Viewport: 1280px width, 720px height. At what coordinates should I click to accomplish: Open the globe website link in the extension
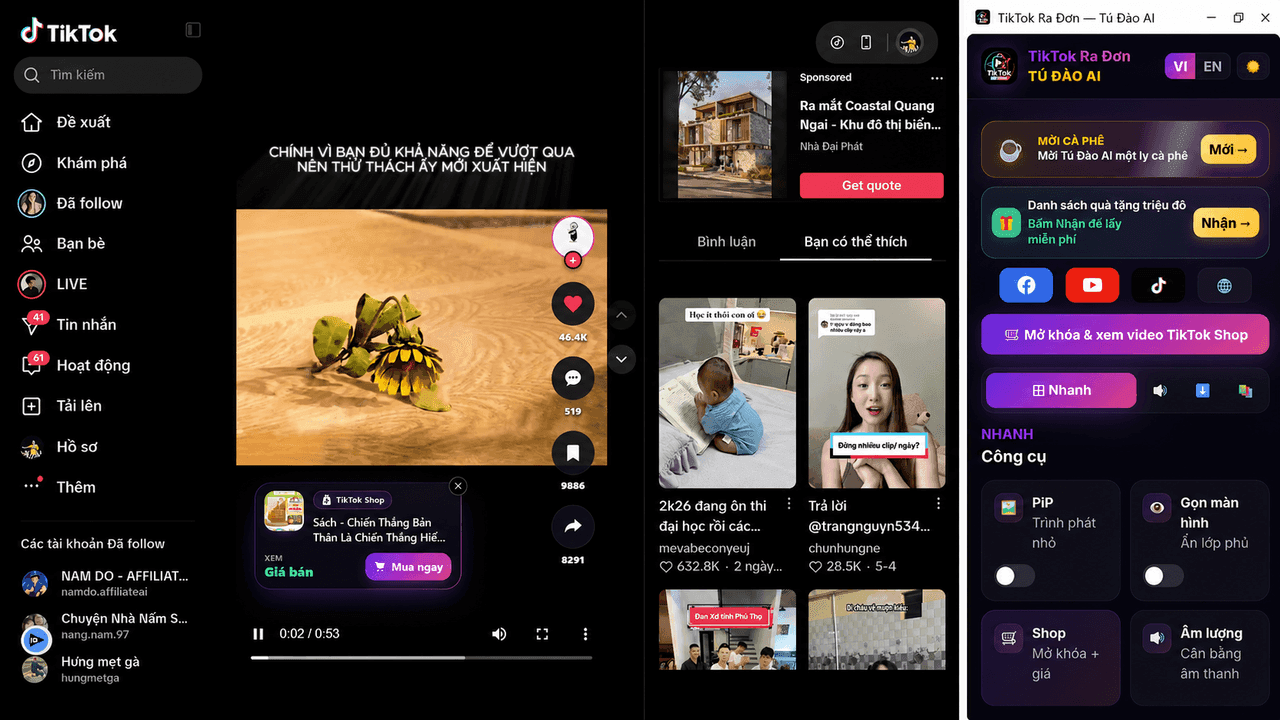1224,285
